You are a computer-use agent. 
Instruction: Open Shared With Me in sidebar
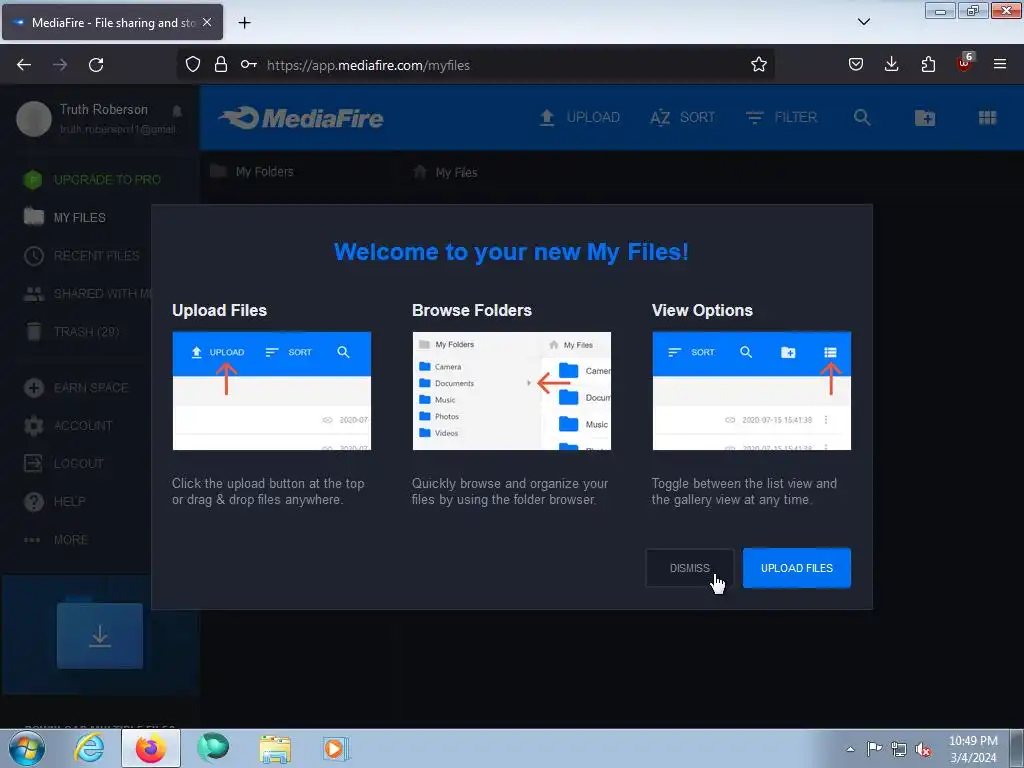click(x=87, y=294)
